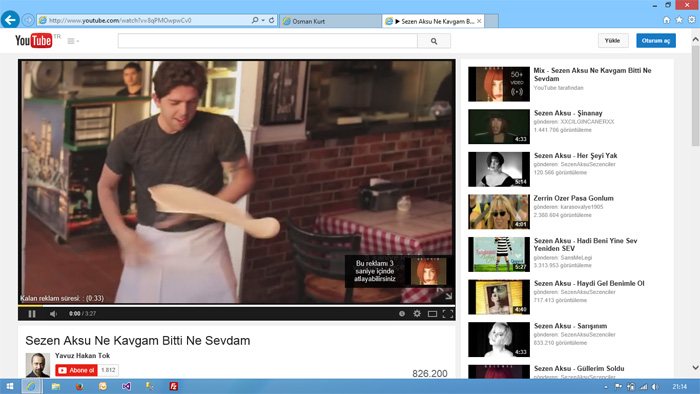Screen dimensions: 700x394
Task: Click the taskbar clock 21:14
Action: tap(679, 387)
